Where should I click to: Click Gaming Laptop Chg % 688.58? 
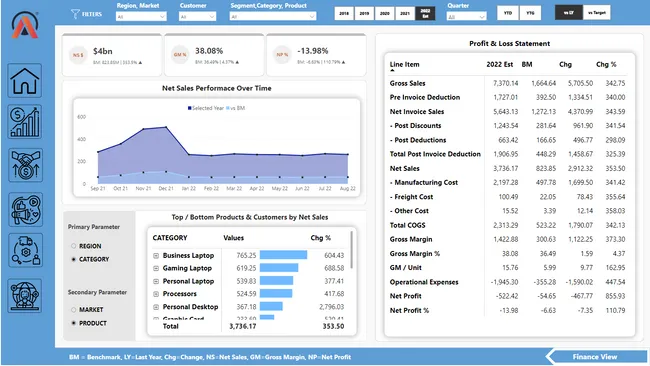point(334,268)
